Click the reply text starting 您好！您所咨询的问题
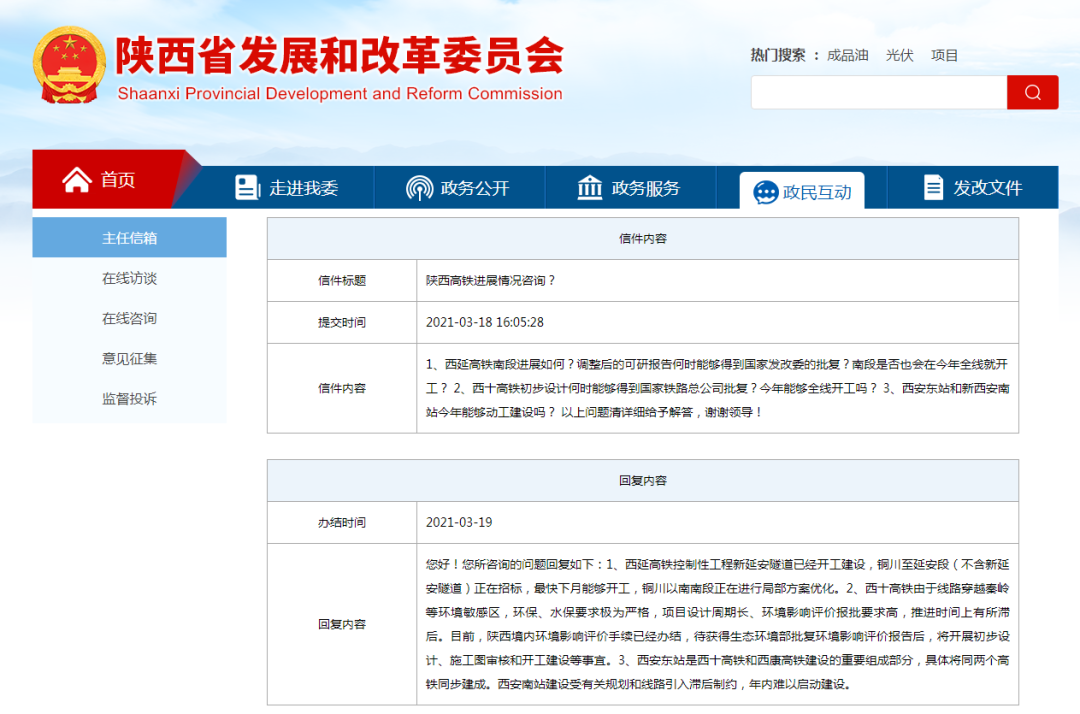The height and width of the screenshot is (714, 1080). pyautogui.click(x=717, y=624)
